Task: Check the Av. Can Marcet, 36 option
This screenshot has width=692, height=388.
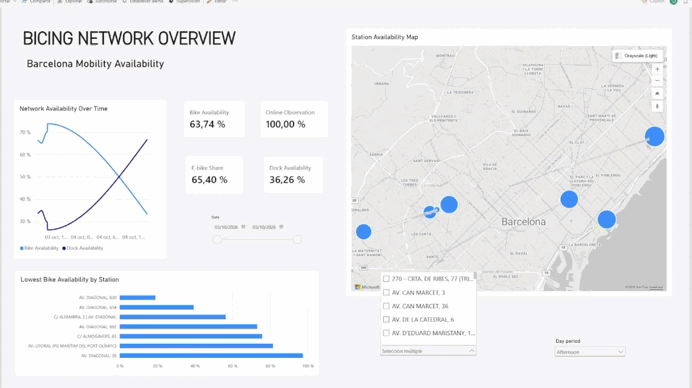Action: [x=386, y=306]
